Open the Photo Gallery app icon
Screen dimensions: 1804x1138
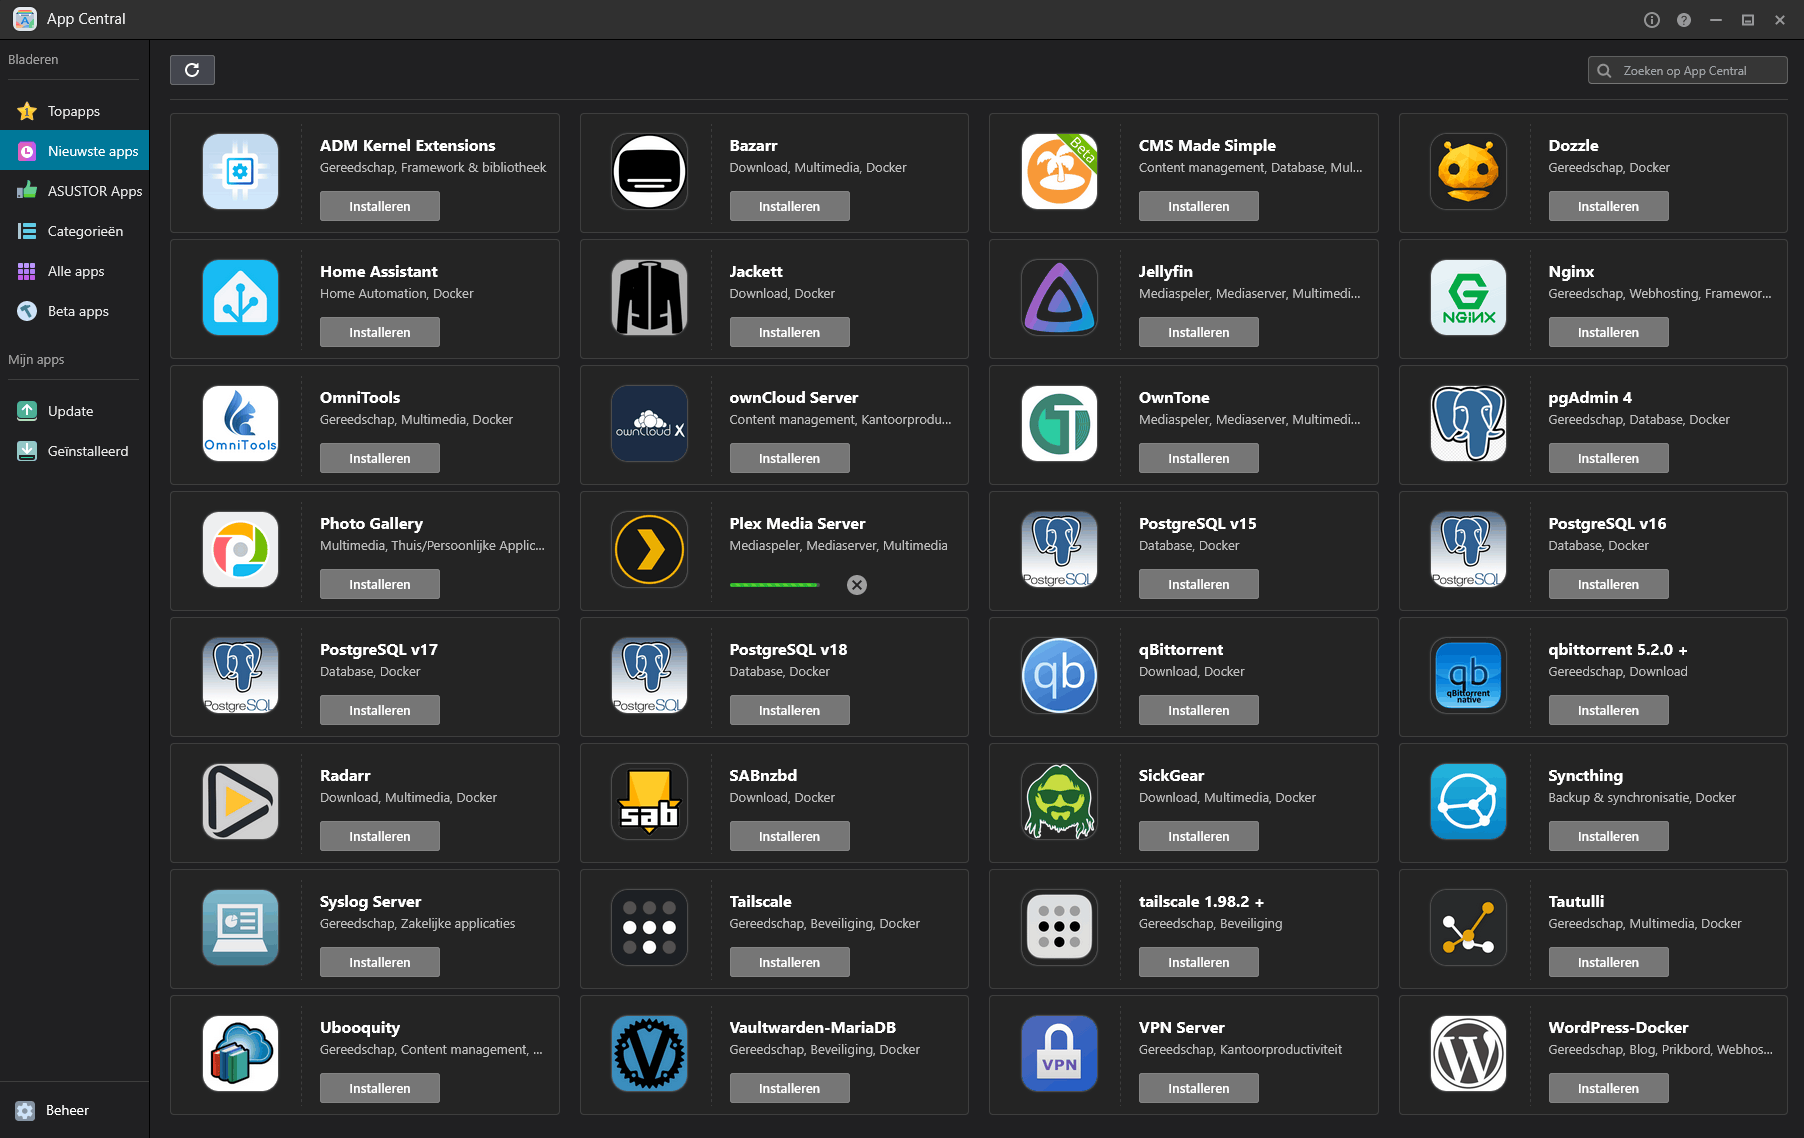point(240,550)
